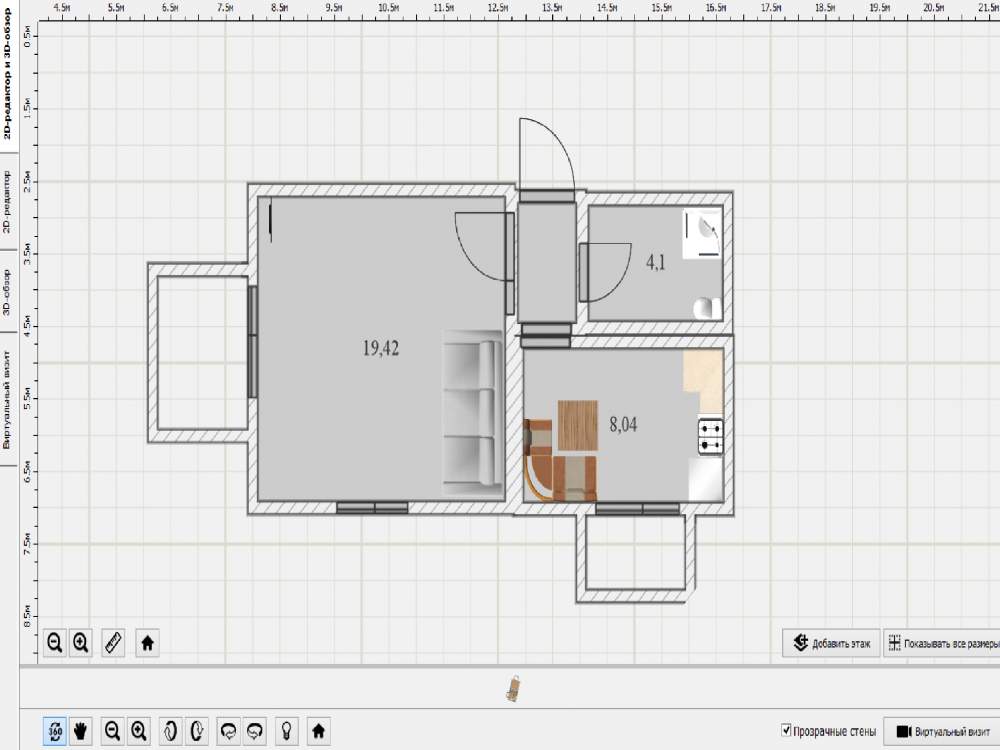Select the living room window on bottom wall
This screenshot has width=1000, height=750.
tap(372, 508)
